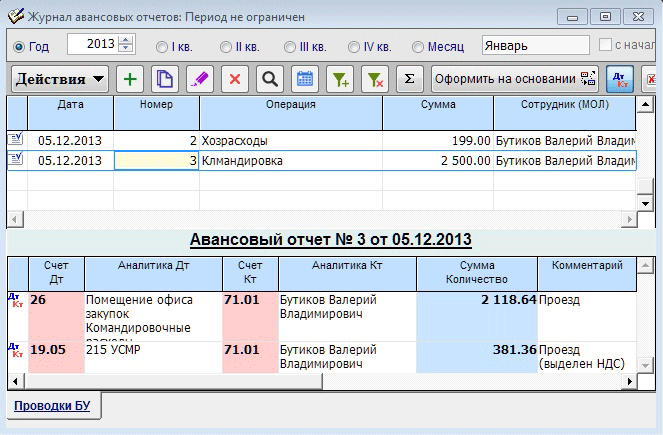Select the Хозрасходы operation cell
Image resolution: width=663 pixels, height=435 pixels.
(291, 141)
